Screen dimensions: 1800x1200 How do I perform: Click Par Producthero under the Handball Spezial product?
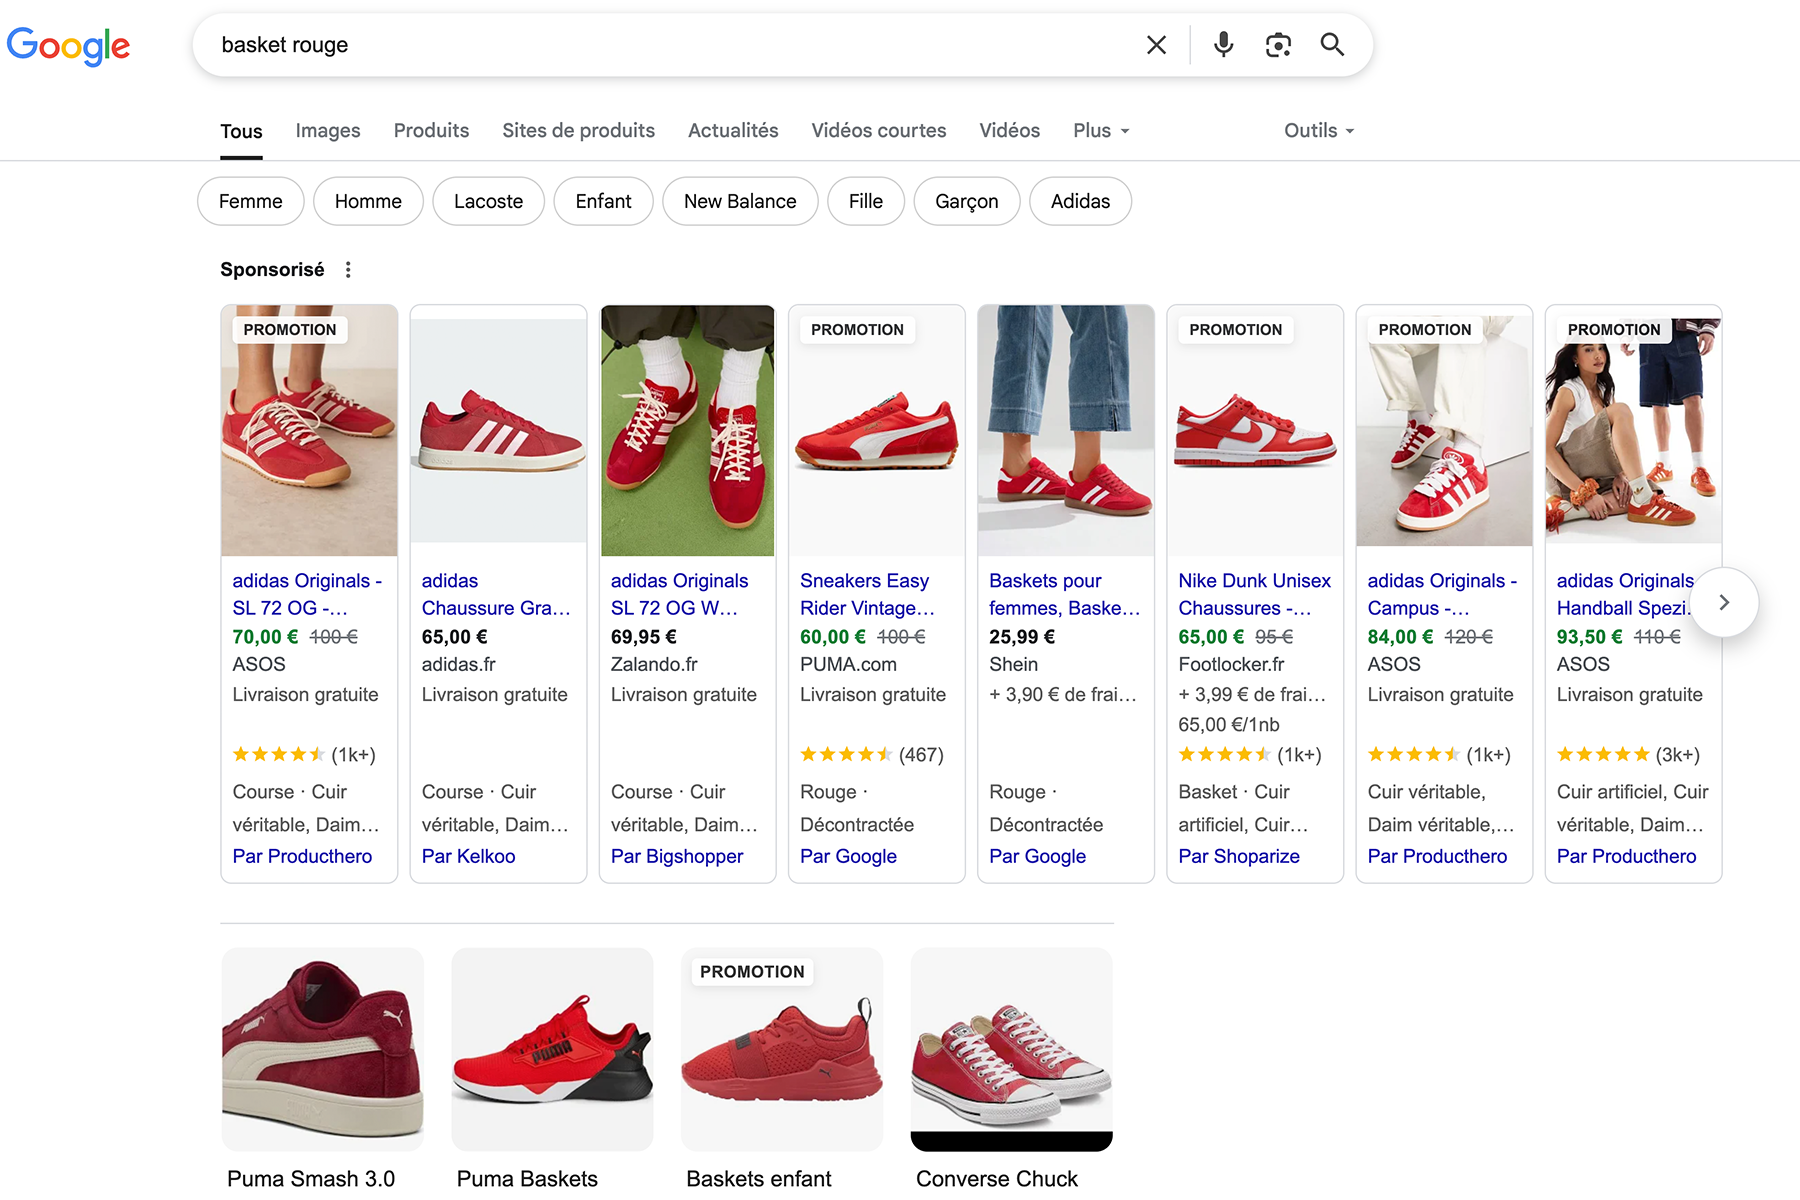[1626, 856]
